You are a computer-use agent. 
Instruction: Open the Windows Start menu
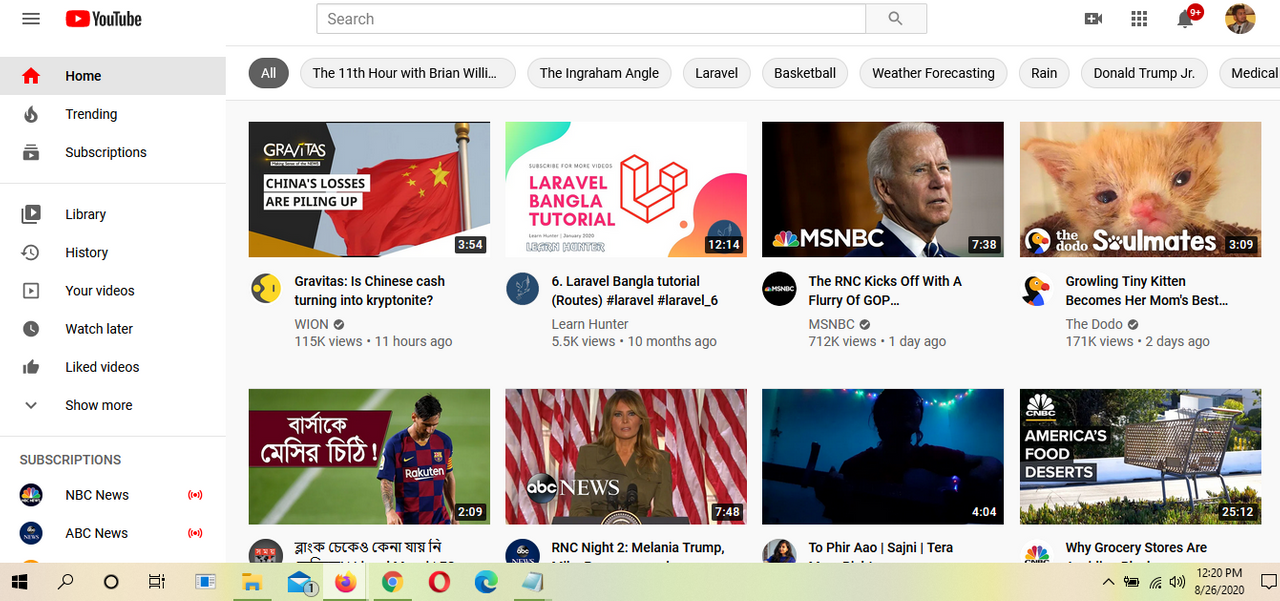coord(20,581)
